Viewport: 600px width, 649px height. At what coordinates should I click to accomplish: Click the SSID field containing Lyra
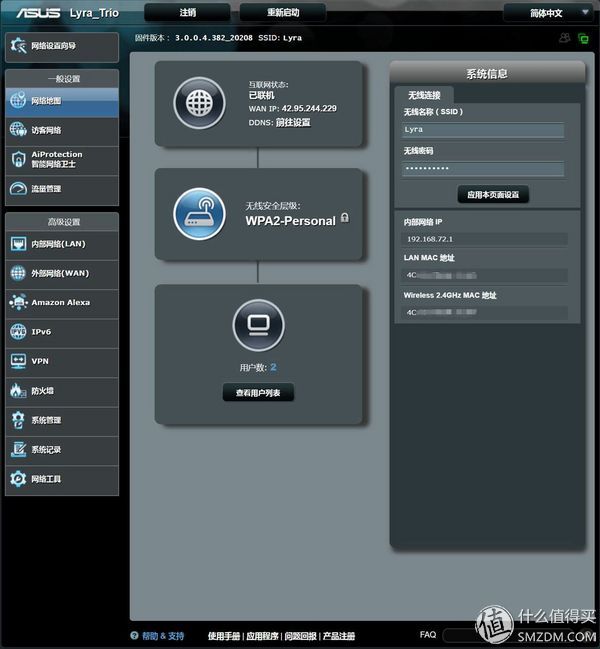click(483, 130)
